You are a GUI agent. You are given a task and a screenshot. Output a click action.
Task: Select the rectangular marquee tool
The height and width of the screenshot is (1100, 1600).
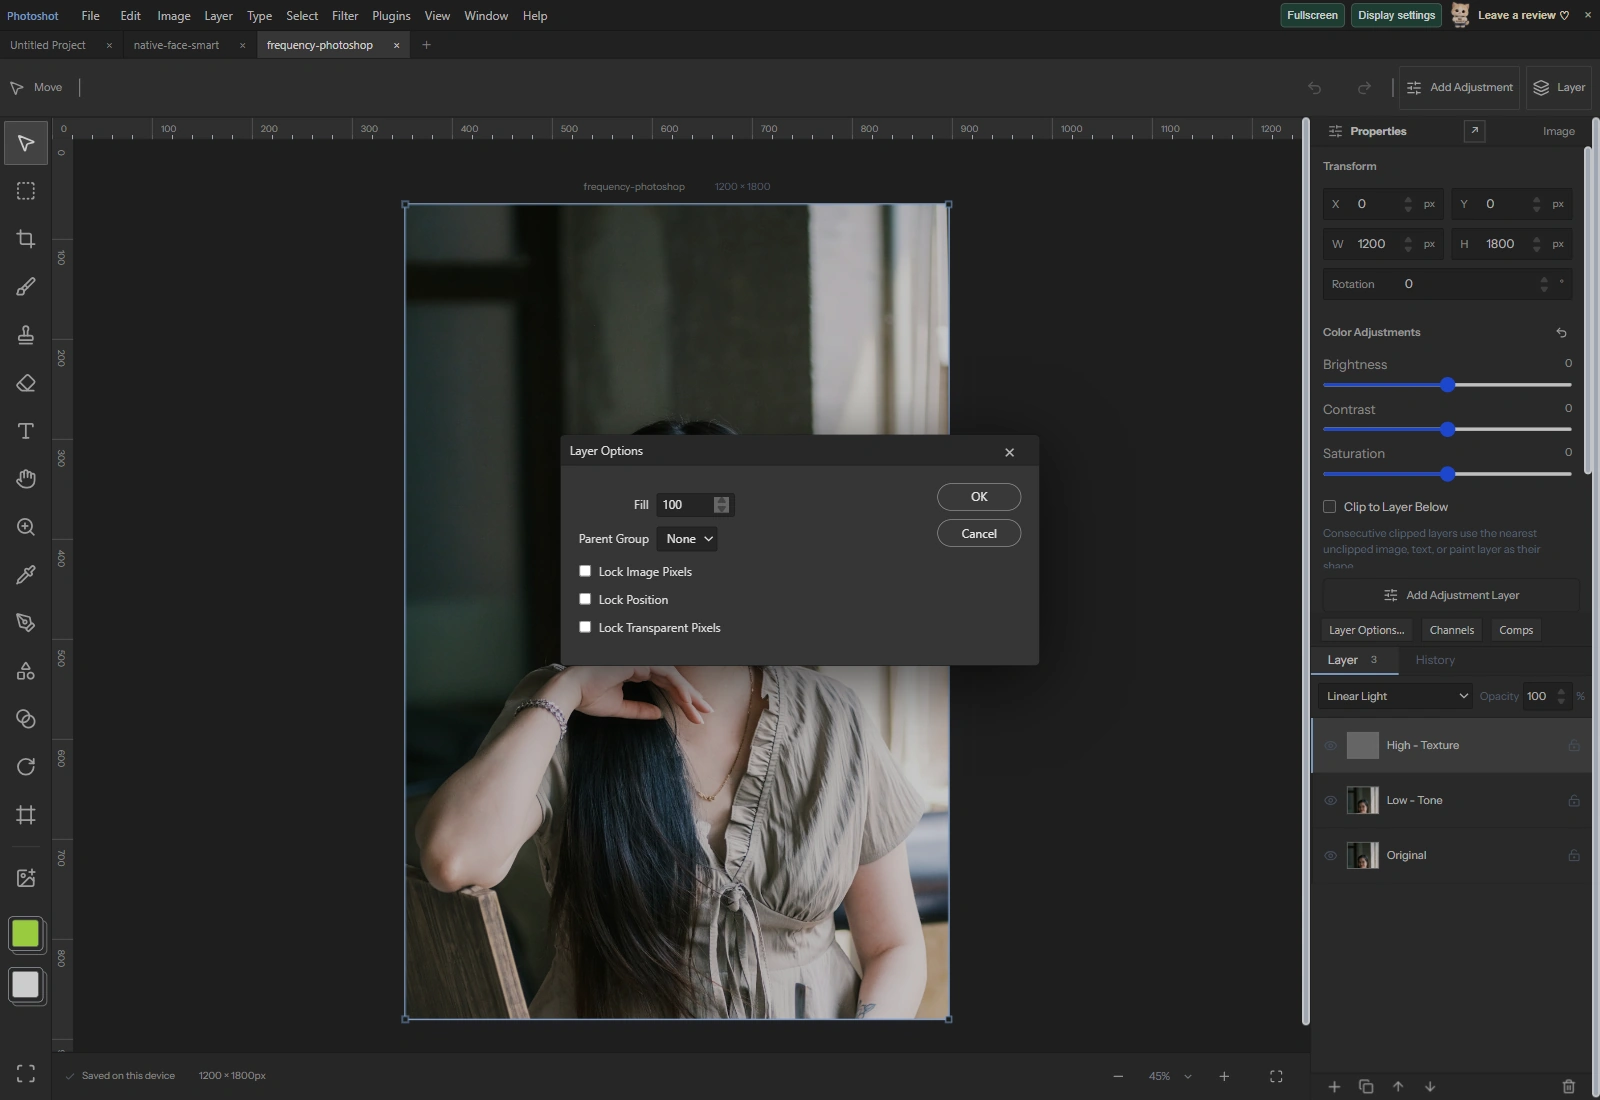26,191
